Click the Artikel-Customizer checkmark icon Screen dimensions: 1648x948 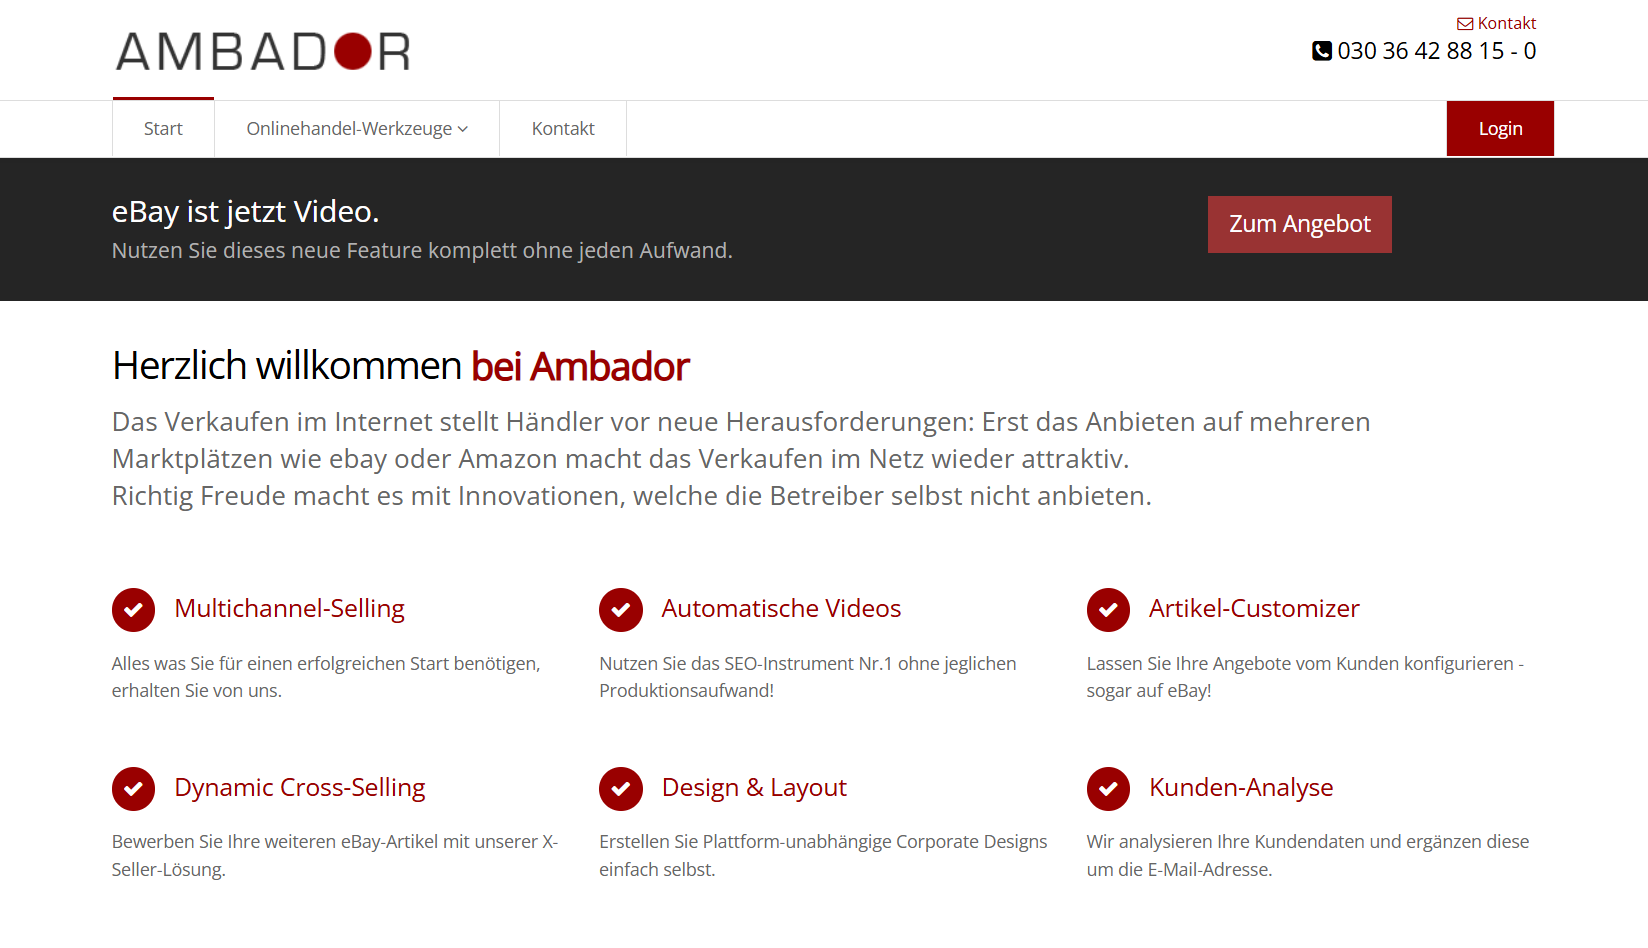pos(1108,610)
